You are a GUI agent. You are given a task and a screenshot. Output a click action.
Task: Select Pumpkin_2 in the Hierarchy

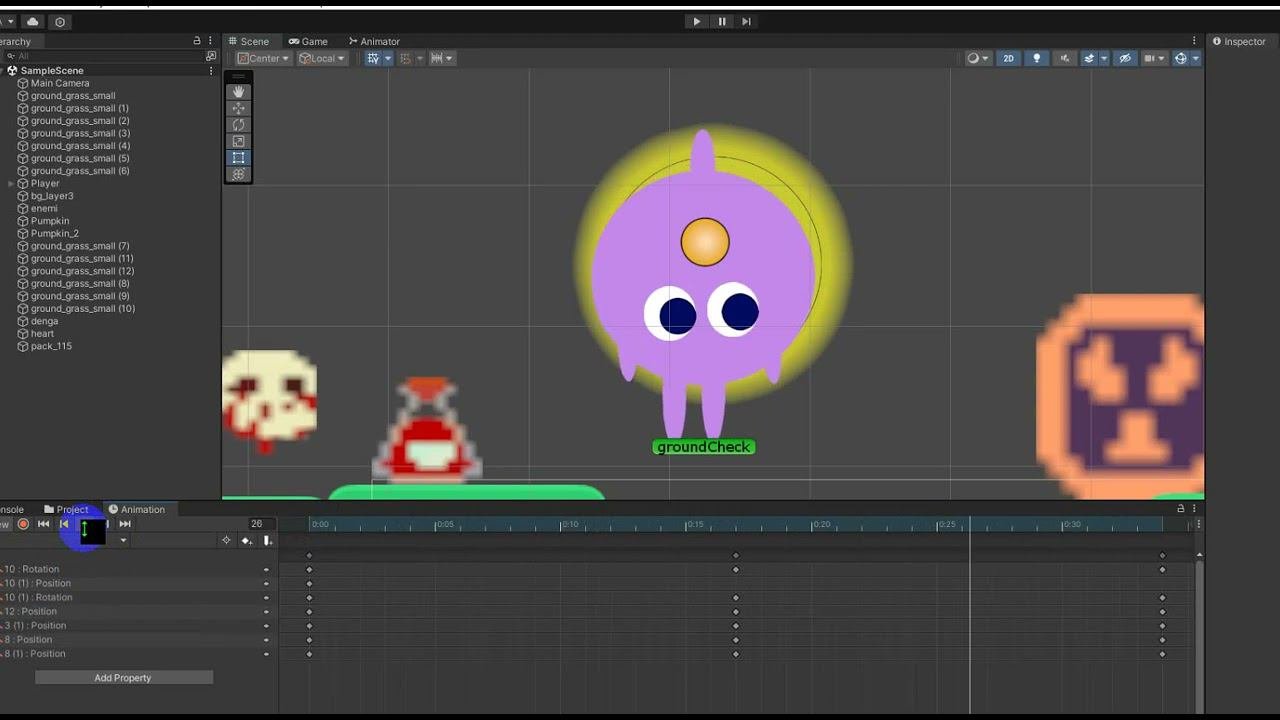54,233
